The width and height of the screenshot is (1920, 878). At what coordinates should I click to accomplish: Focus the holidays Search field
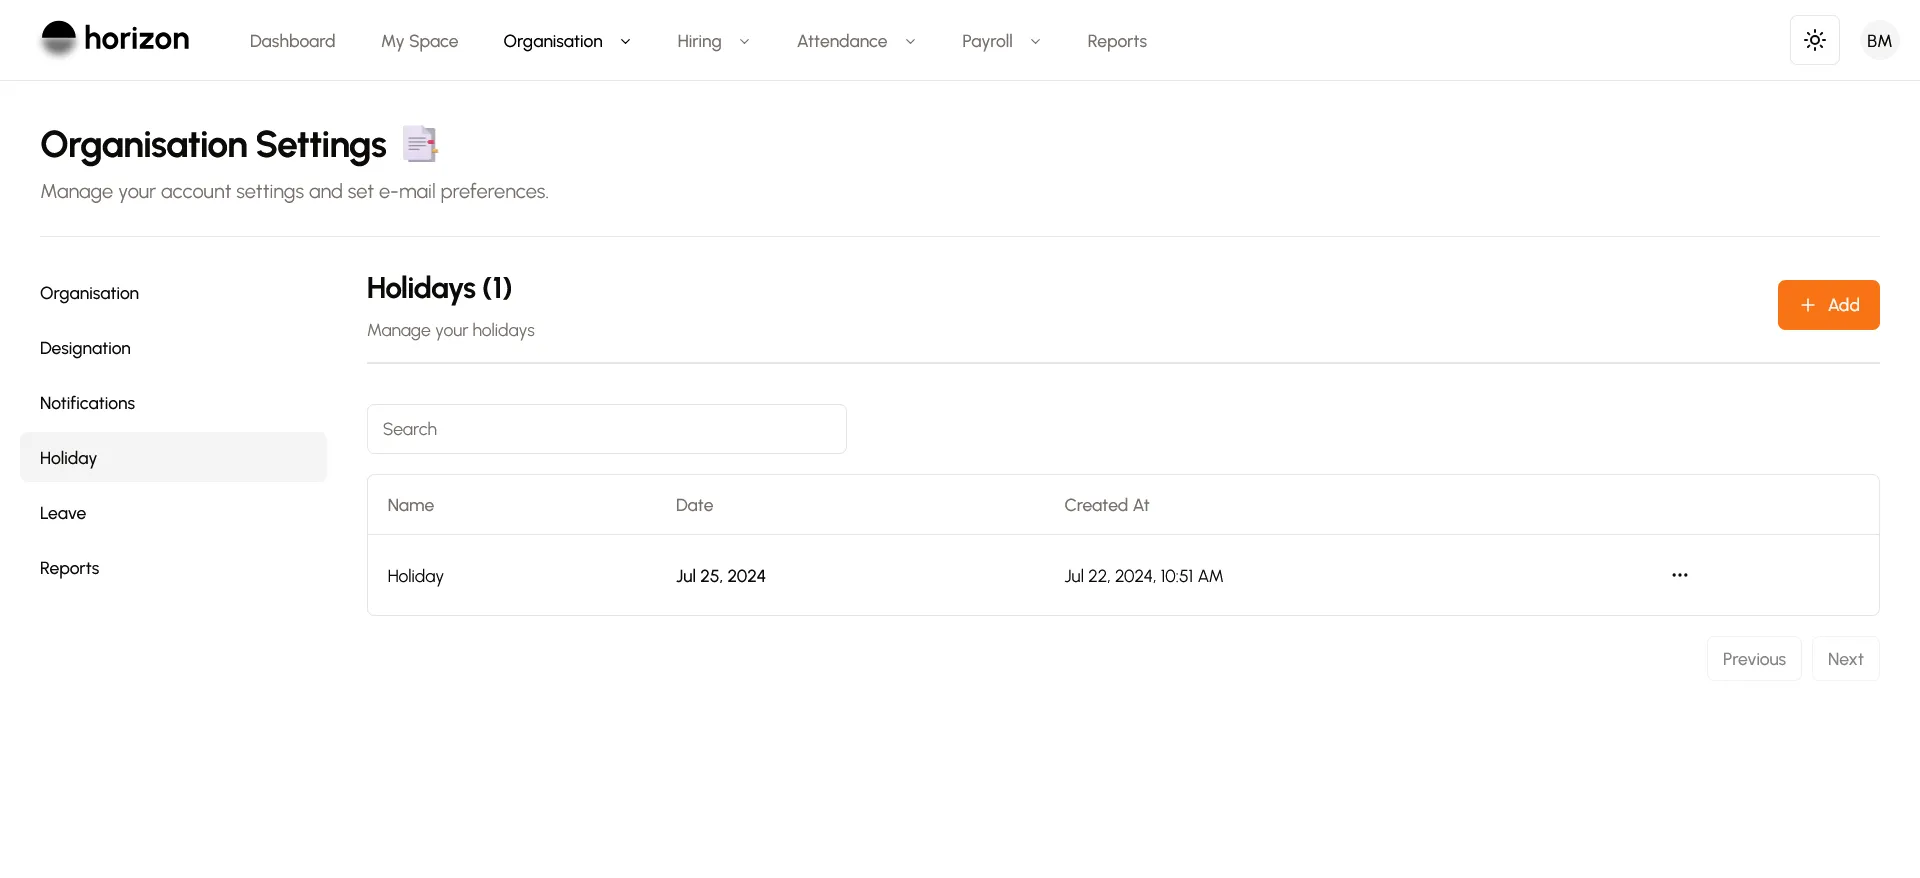coord(606,429)
